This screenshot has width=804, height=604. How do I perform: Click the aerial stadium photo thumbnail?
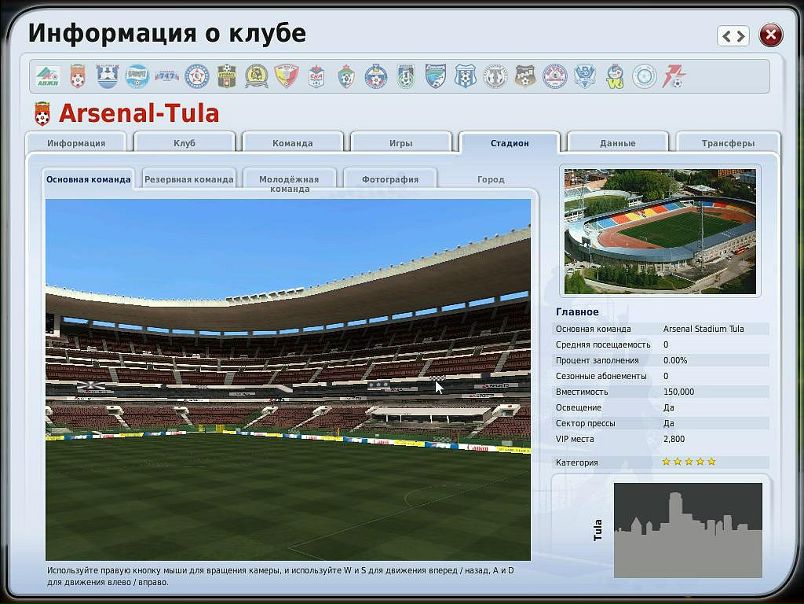tap(659, 231)
